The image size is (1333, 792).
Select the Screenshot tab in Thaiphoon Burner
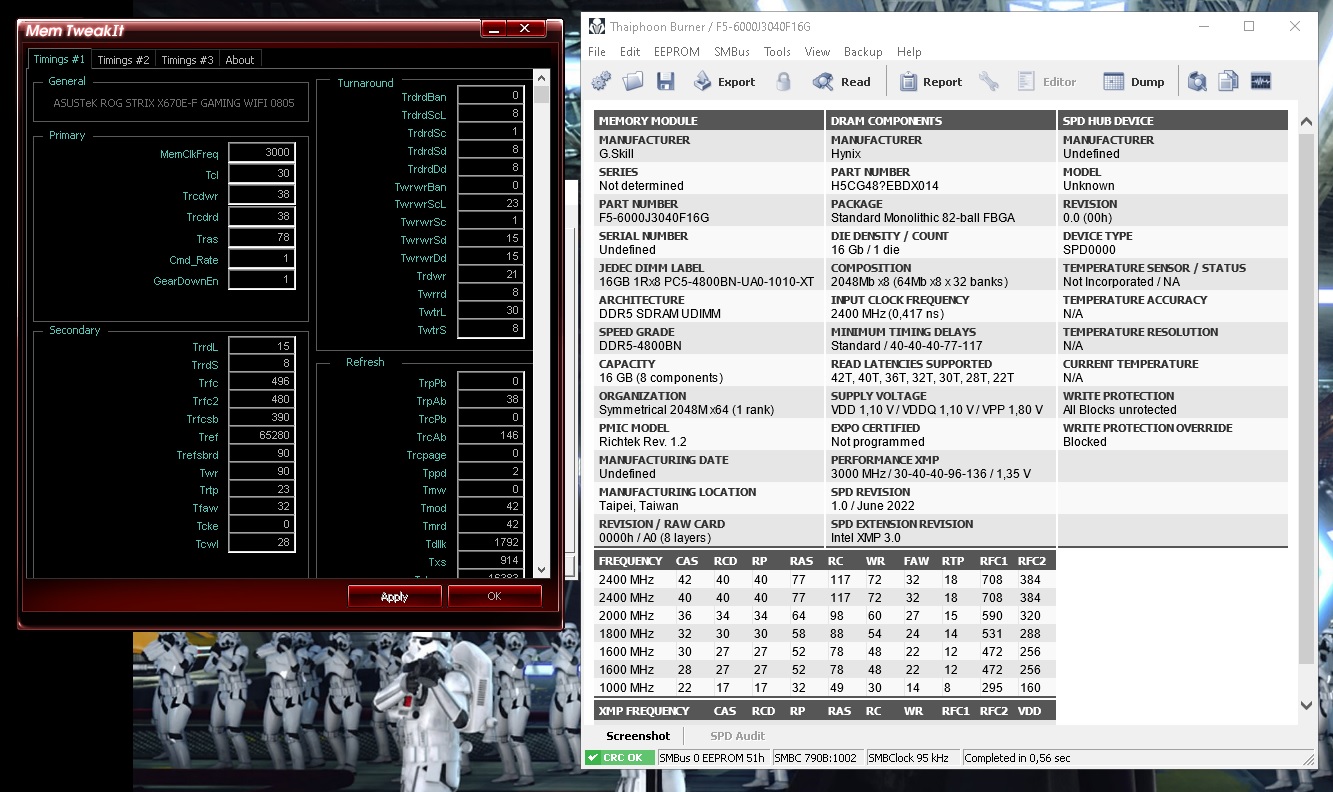point(638,736)
